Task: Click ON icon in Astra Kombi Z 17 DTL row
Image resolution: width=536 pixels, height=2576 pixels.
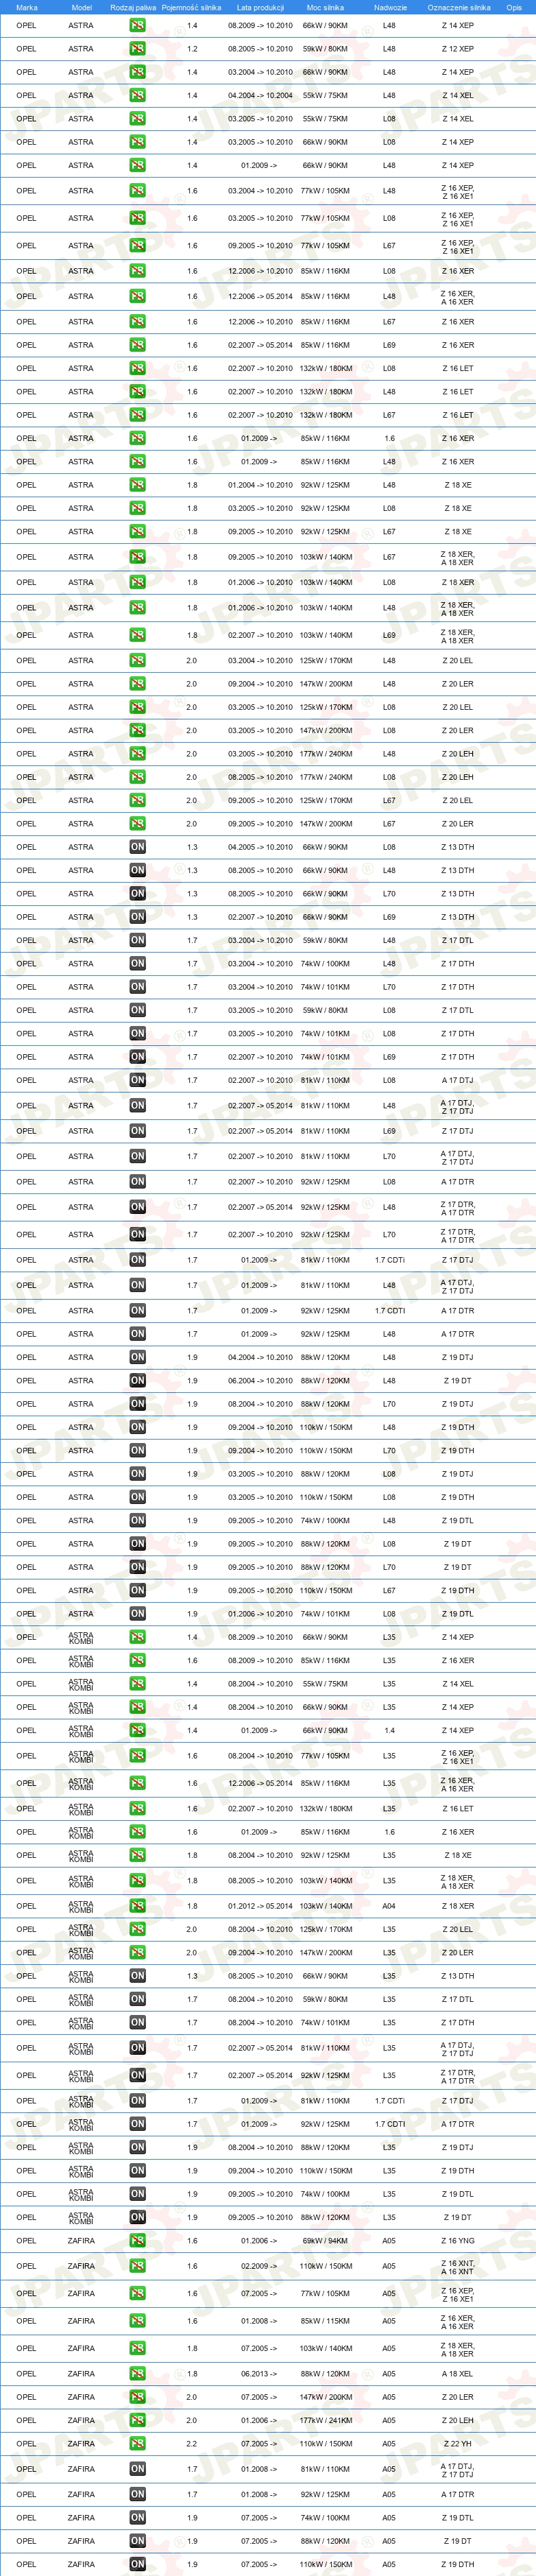Action: coord(137,1999)
